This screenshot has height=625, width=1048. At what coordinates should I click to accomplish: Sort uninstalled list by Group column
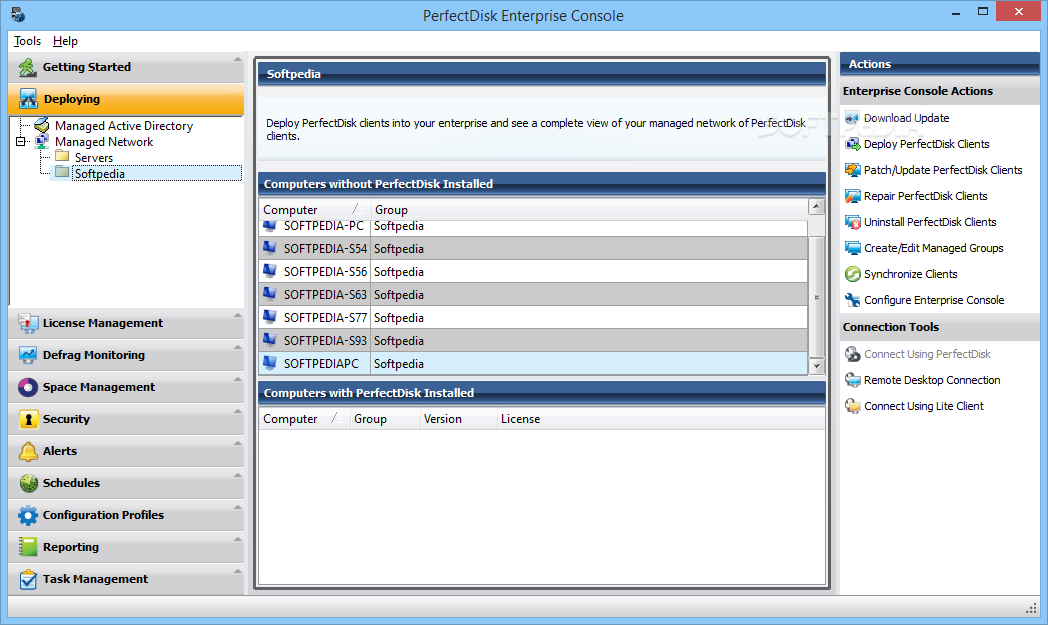point(588,210)
